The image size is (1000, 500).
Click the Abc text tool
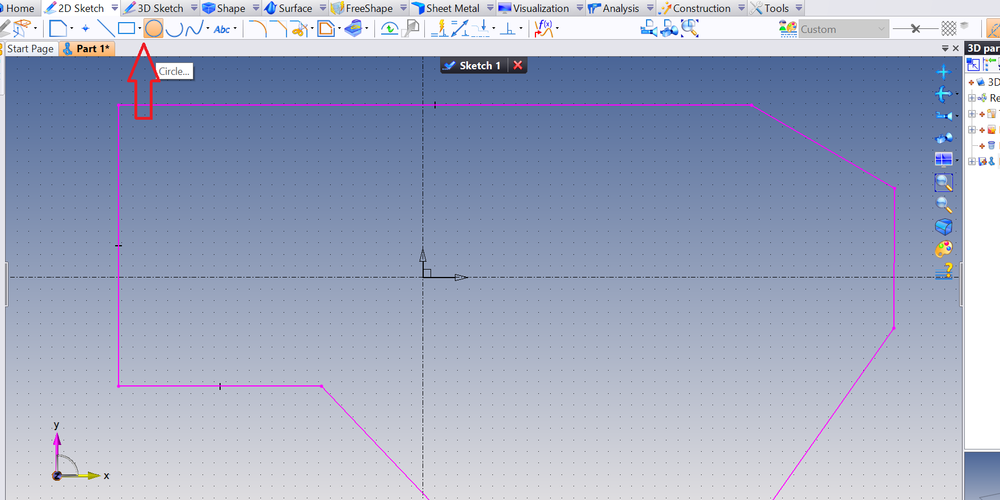[x=222, y=29]
